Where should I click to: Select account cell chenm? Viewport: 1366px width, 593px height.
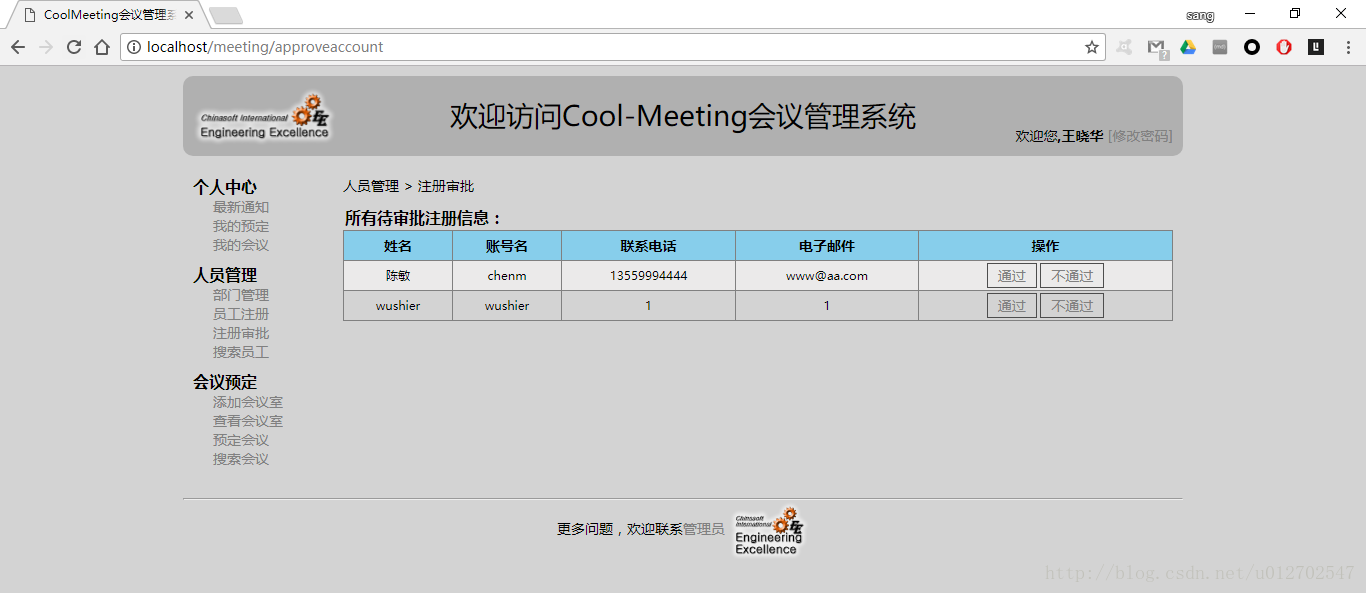(x=507, y=276)
